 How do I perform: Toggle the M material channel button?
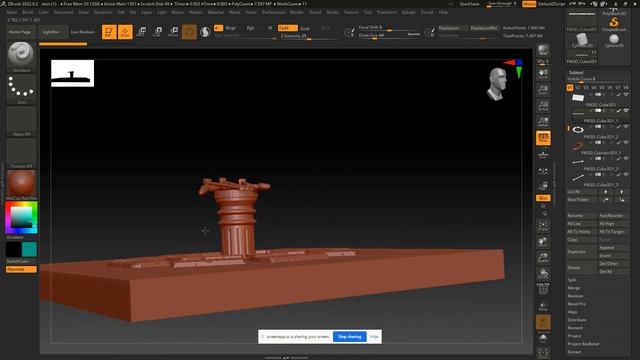pos(270,28)
